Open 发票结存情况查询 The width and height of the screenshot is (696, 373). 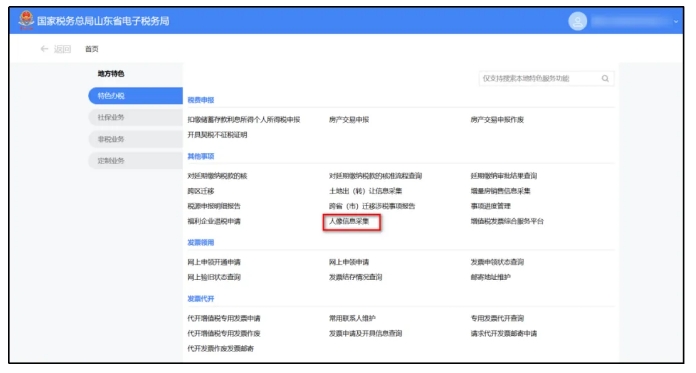coord(356,277)
